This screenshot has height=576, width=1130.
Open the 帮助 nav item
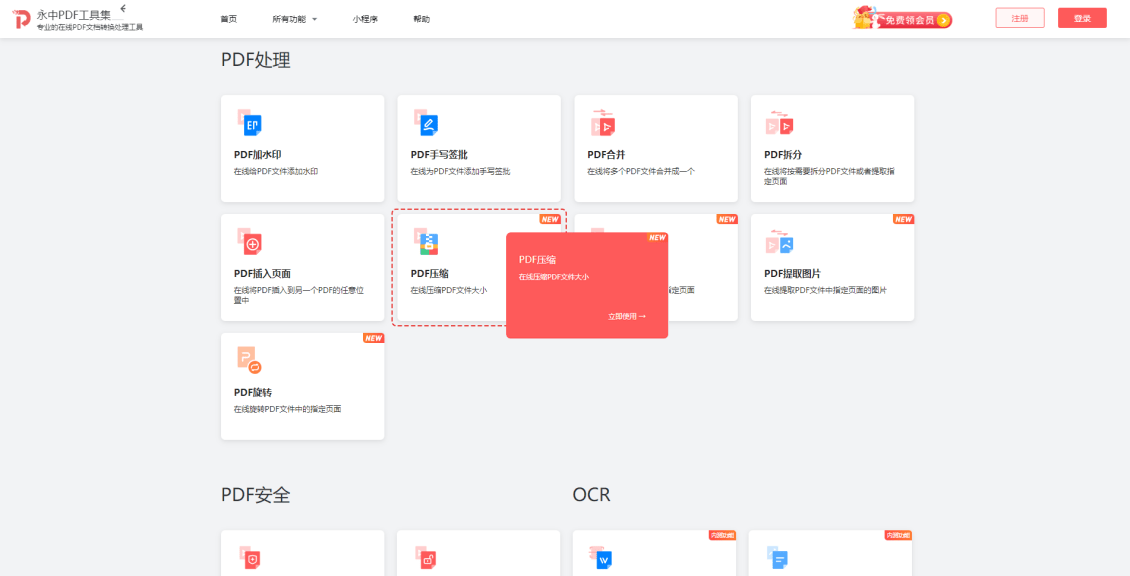[422, 19]
